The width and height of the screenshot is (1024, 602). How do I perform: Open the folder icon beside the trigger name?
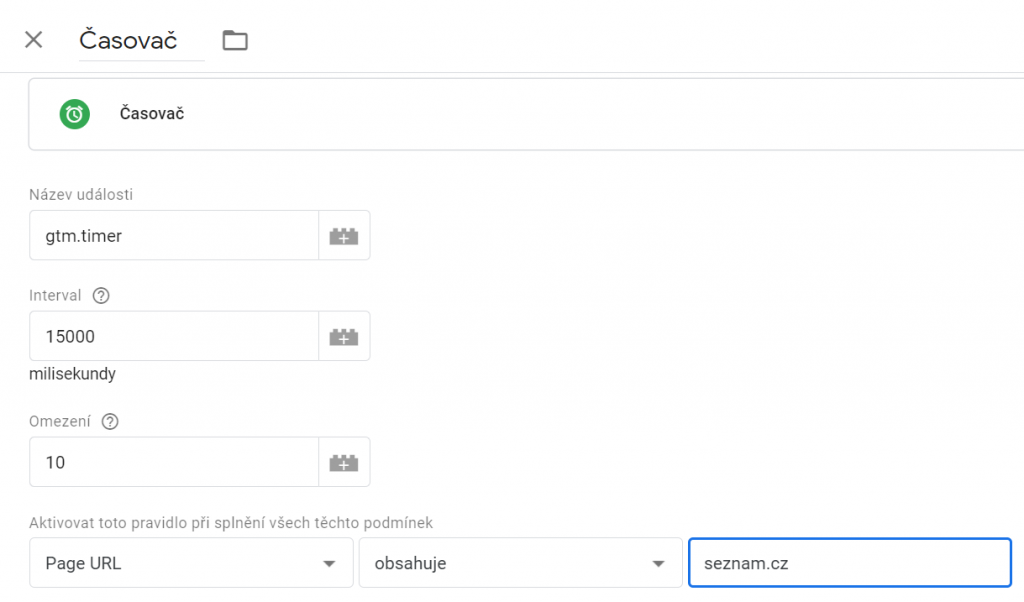point(235,40)
